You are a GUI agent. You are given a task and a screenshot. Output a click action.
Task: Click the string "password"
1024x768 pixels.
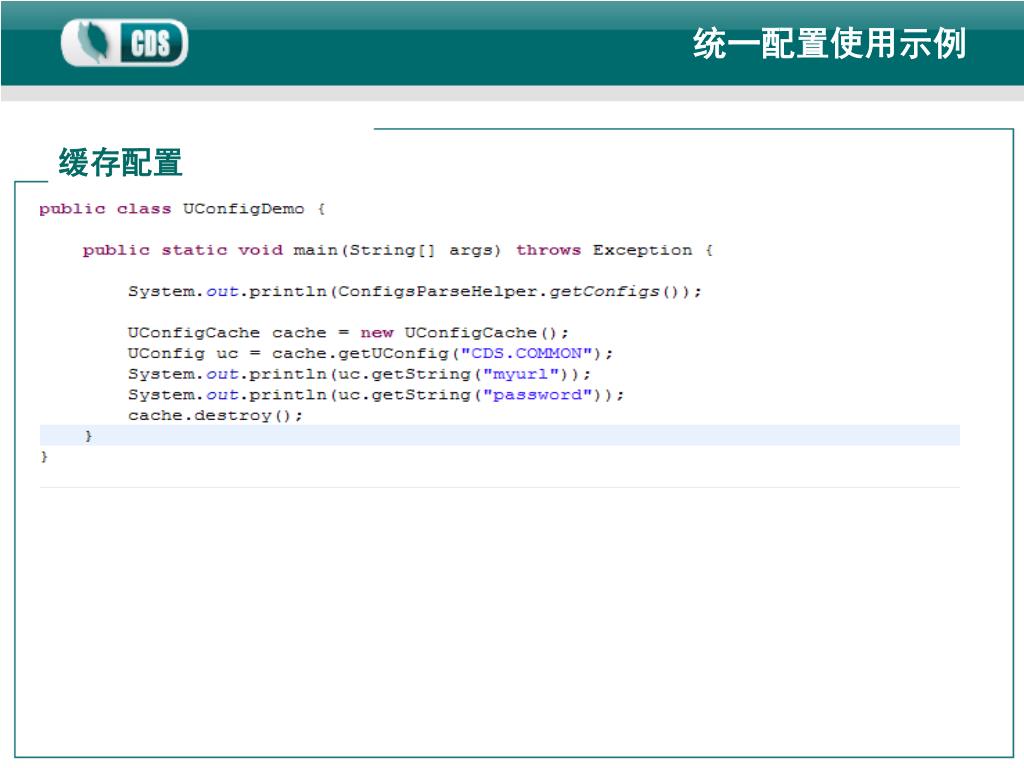point(537,395)
